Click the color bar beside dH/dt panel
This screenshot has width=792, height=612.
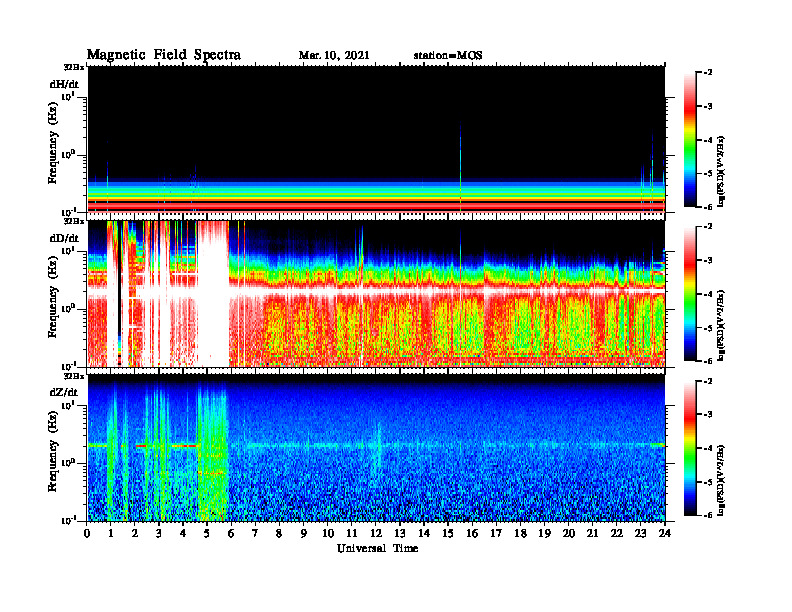click(690, 140)
